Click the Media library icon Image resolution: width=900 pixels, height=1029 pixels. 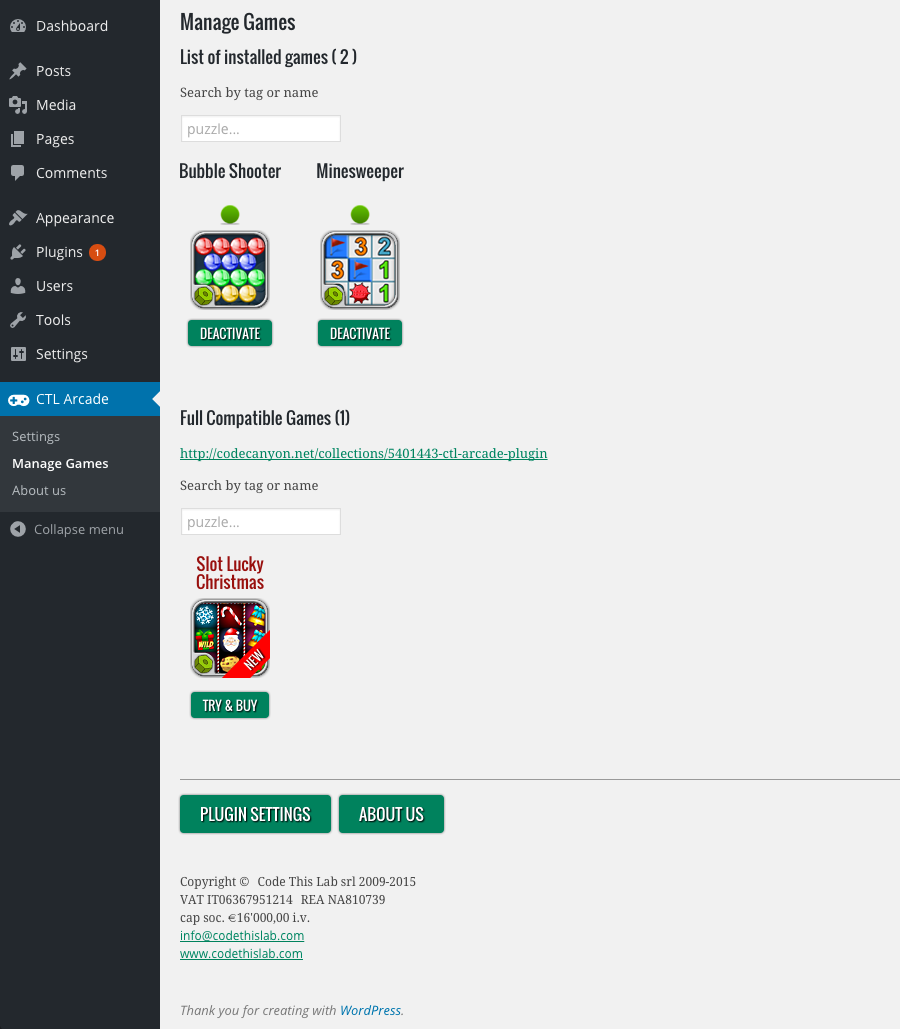(x=18, y=105)
